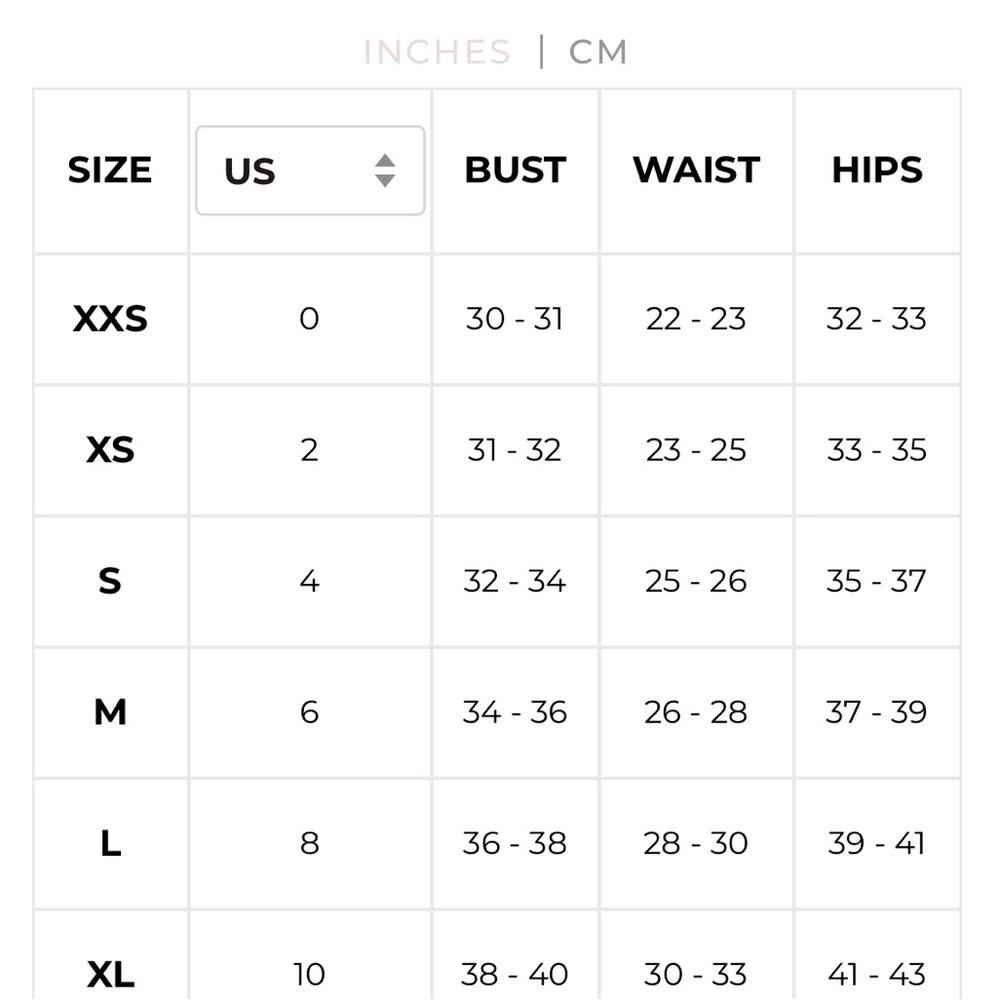
Task: Click the BUST column header
Action: pyautogui.click(x=515, y=170)
